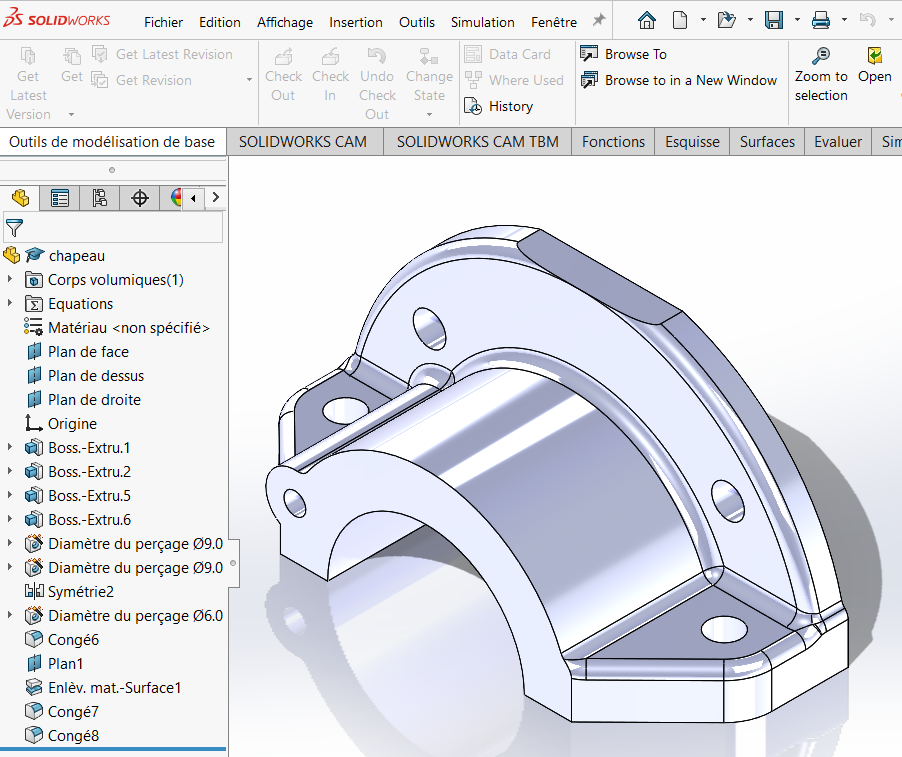
Task: Open the Open-file dropdown arrow
Action: [750, 20]
